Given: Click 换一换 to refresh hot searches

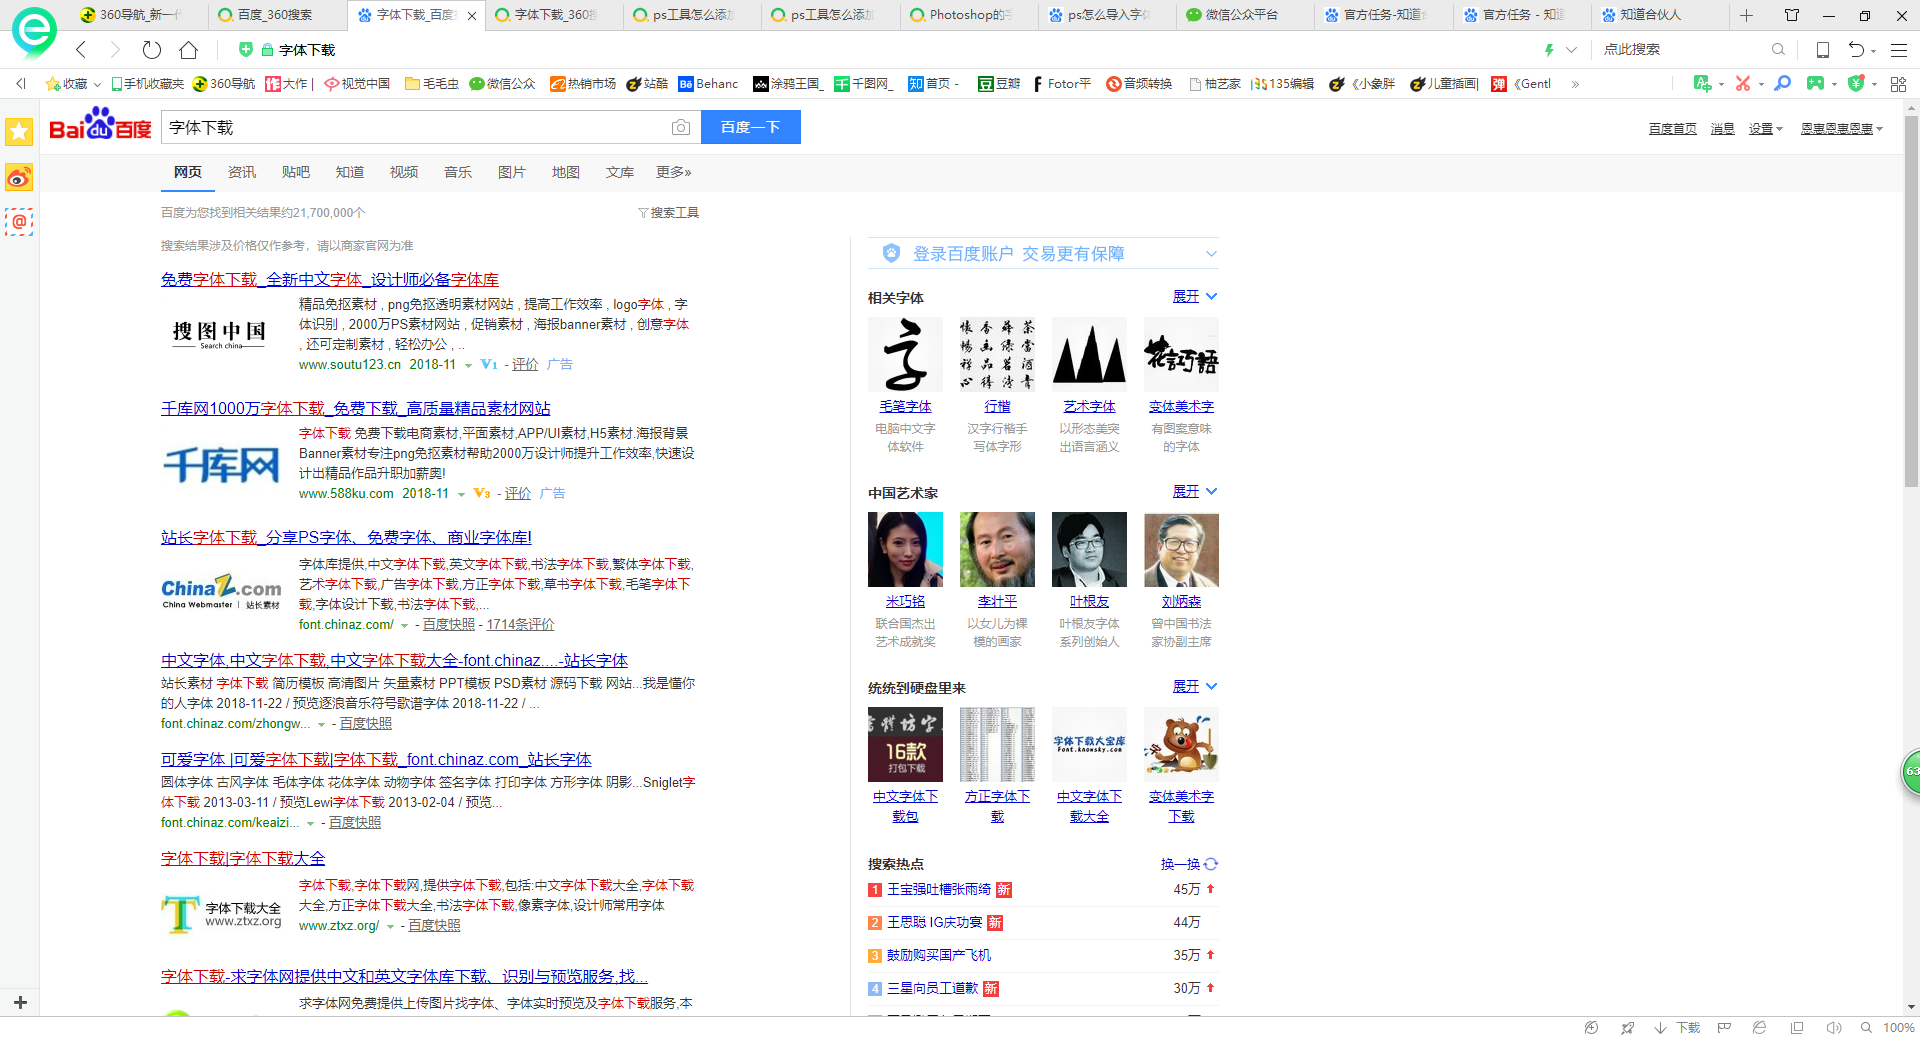Looking at the screenshot, I should tap(1189, 864).
